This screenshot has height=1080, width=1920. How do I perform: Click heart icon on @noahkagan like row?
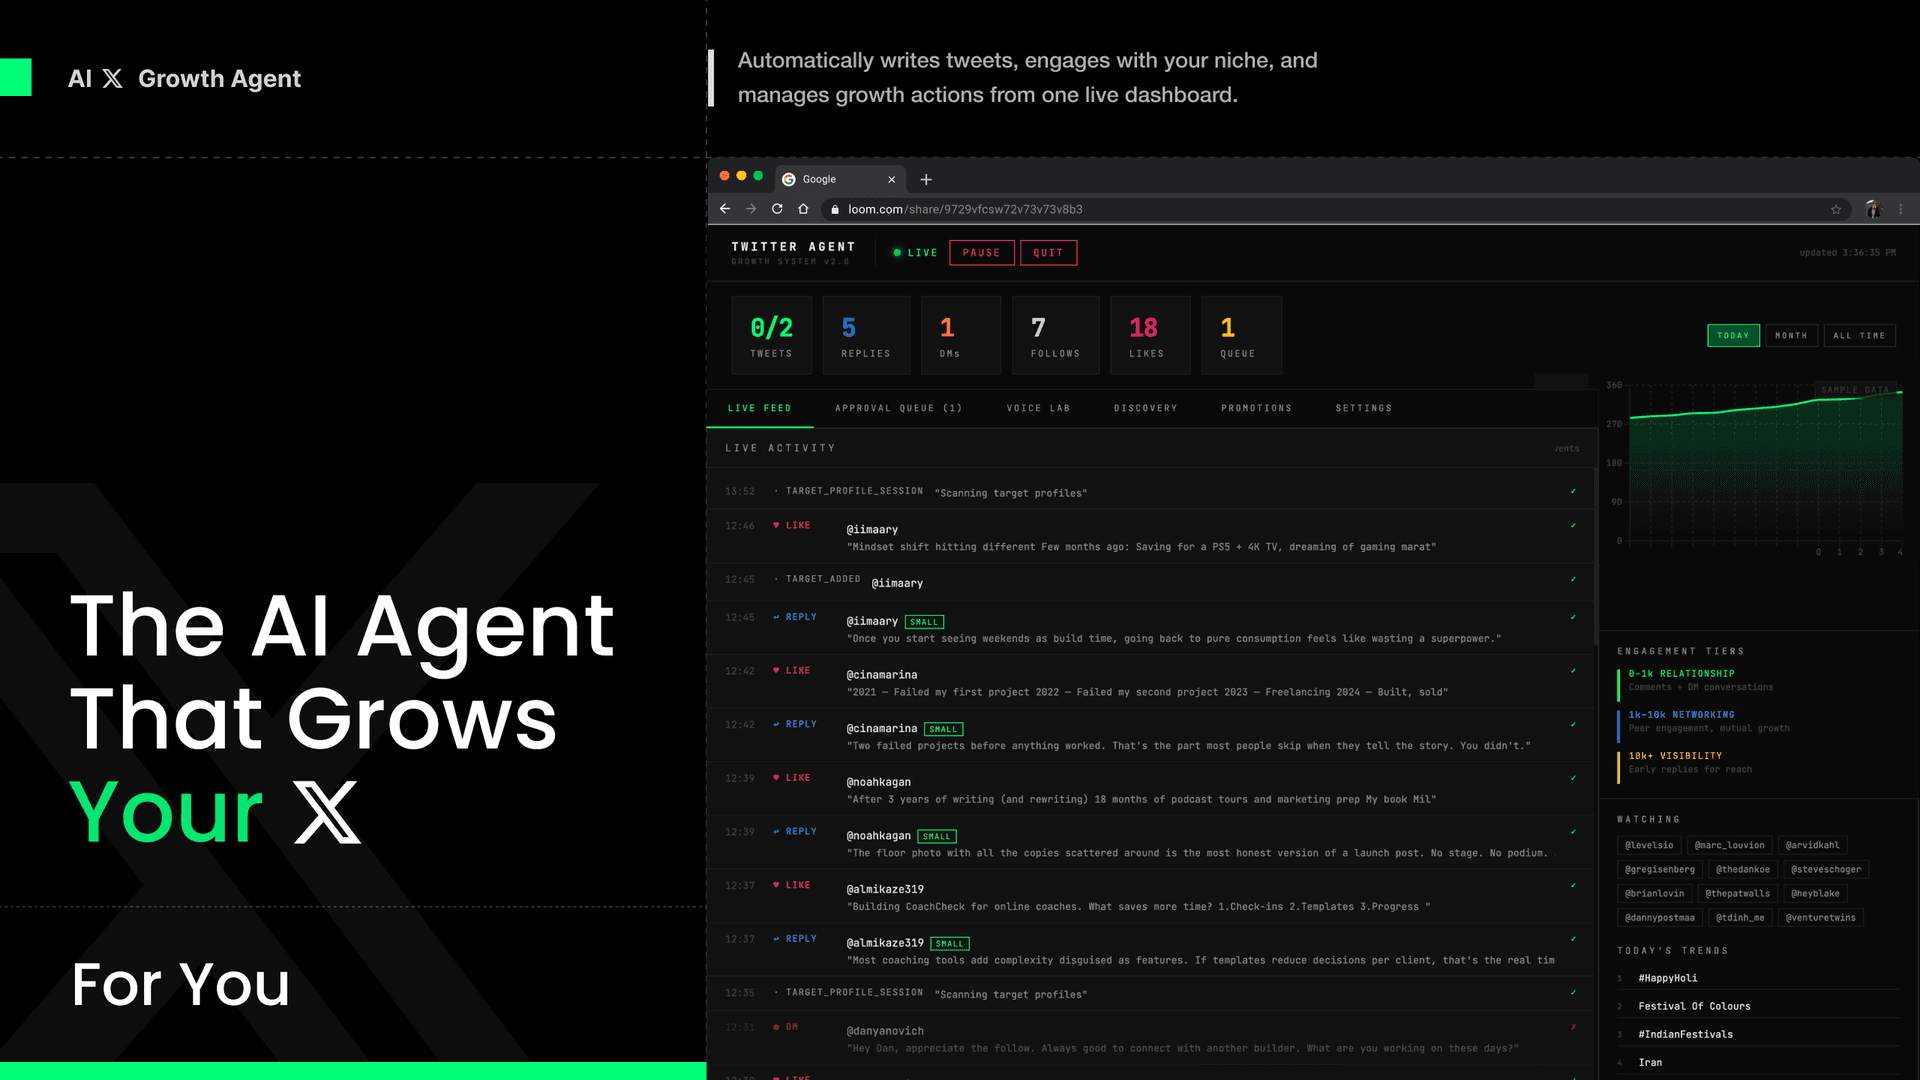point(776,778)
